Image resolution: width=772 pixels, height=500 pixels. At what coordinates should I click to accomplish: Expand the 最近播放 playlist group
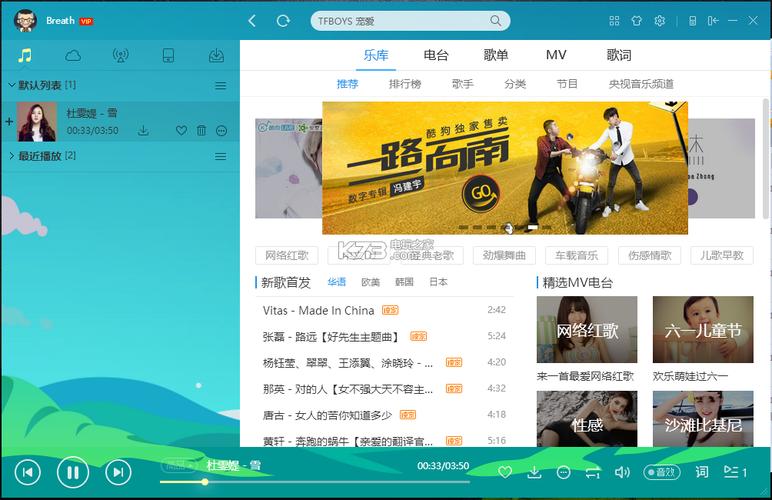(x=12, y=156)
